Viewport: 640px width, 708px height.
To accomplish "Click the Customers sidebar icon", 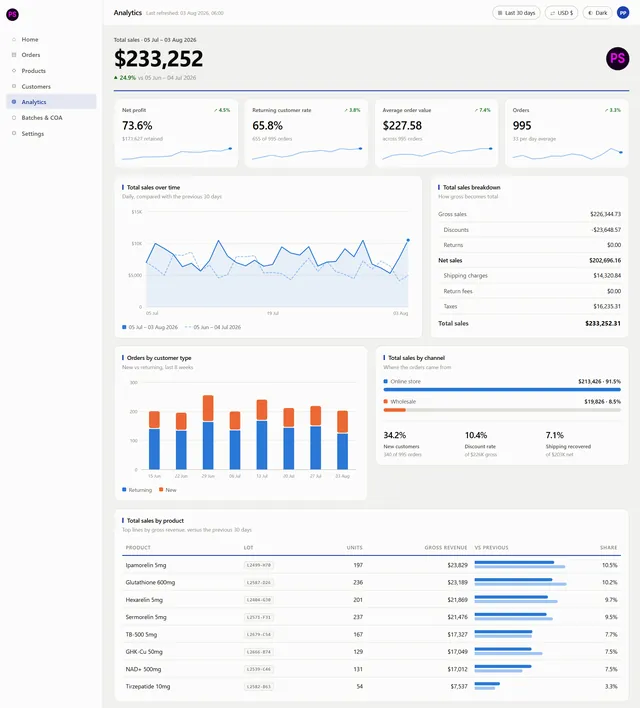I will pyautogui.click(x=14, y=86).
